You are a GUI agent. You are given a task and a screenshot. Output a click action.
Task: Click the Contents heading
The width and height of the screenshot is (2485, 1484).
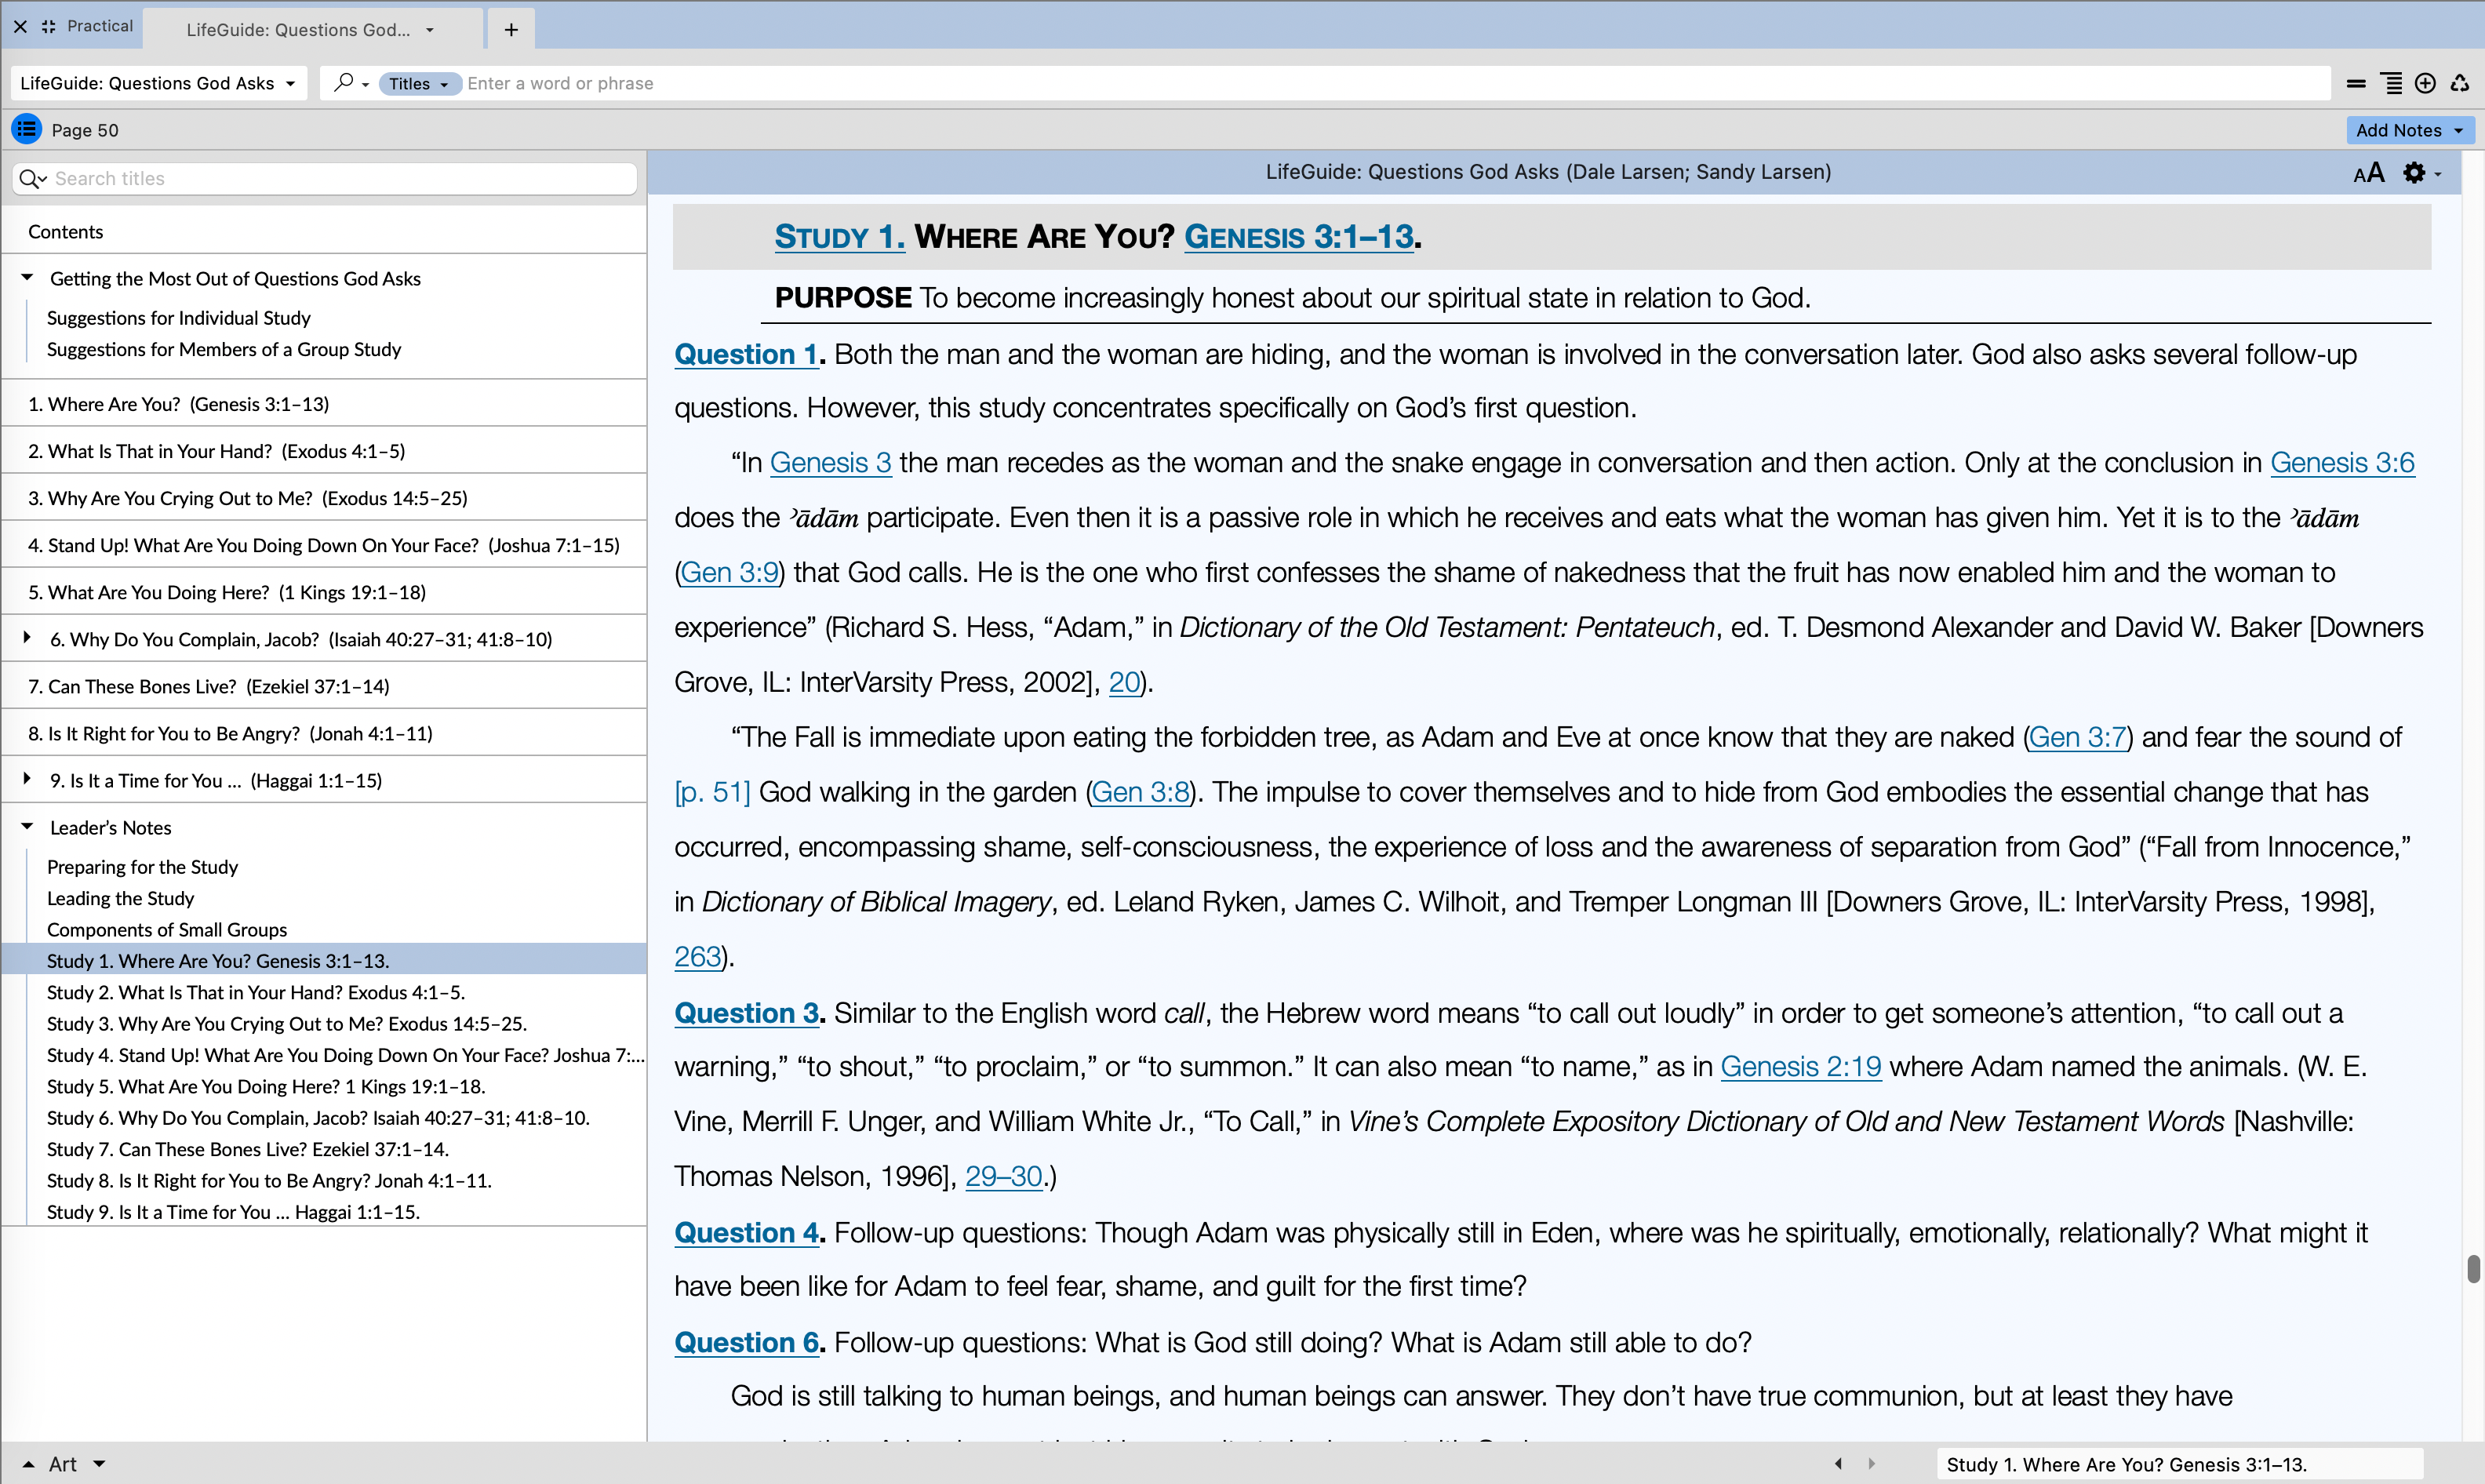point(65,231)
